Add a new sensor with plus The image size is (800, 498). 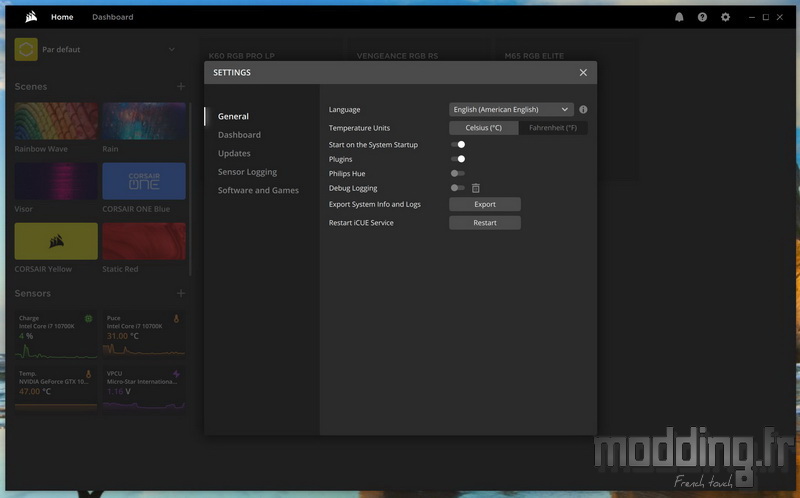point(181,293)
